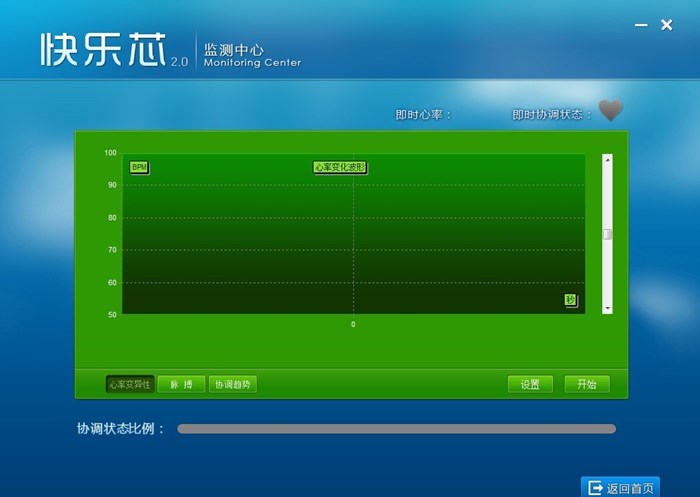
Task: Click the gray heart coherence status icon
Action: [x=610, y=111]
